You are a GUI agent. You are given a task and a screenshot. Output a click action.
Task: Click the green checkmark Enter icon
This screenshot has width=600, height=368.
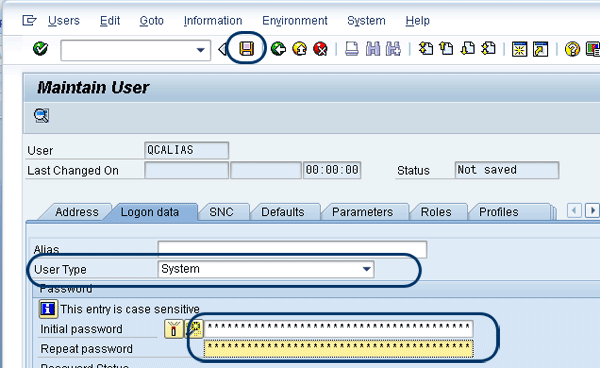(x=40, y=49)
